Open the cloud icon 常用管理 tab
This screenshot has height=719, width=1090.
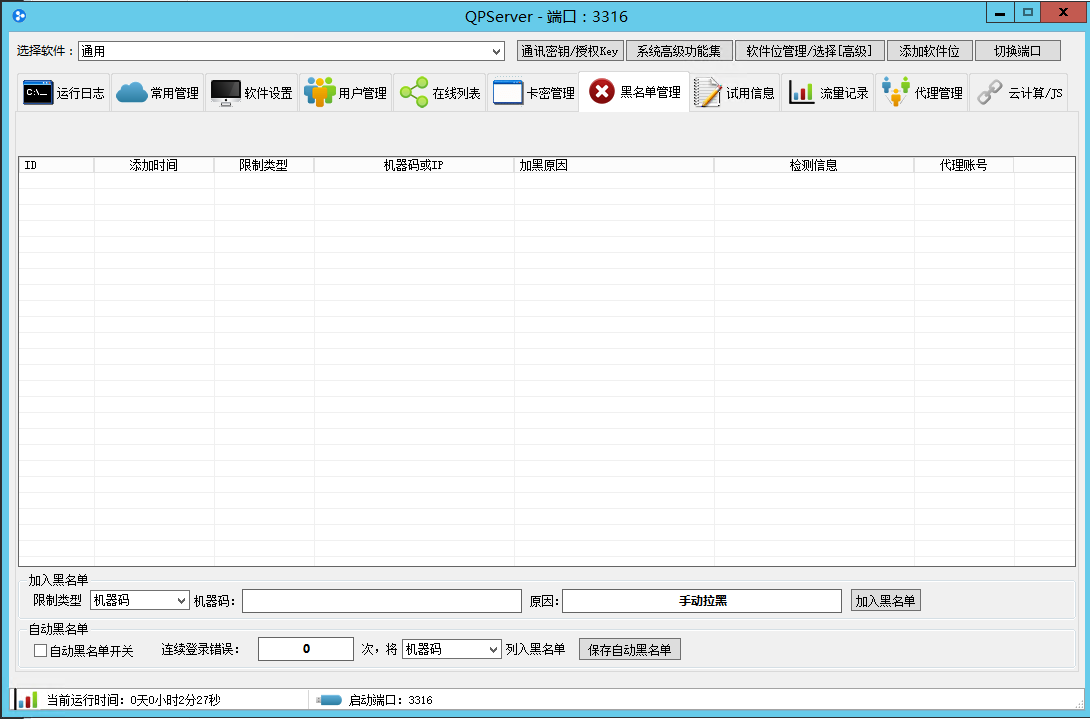pyautogui.click(x=131, y=93)
